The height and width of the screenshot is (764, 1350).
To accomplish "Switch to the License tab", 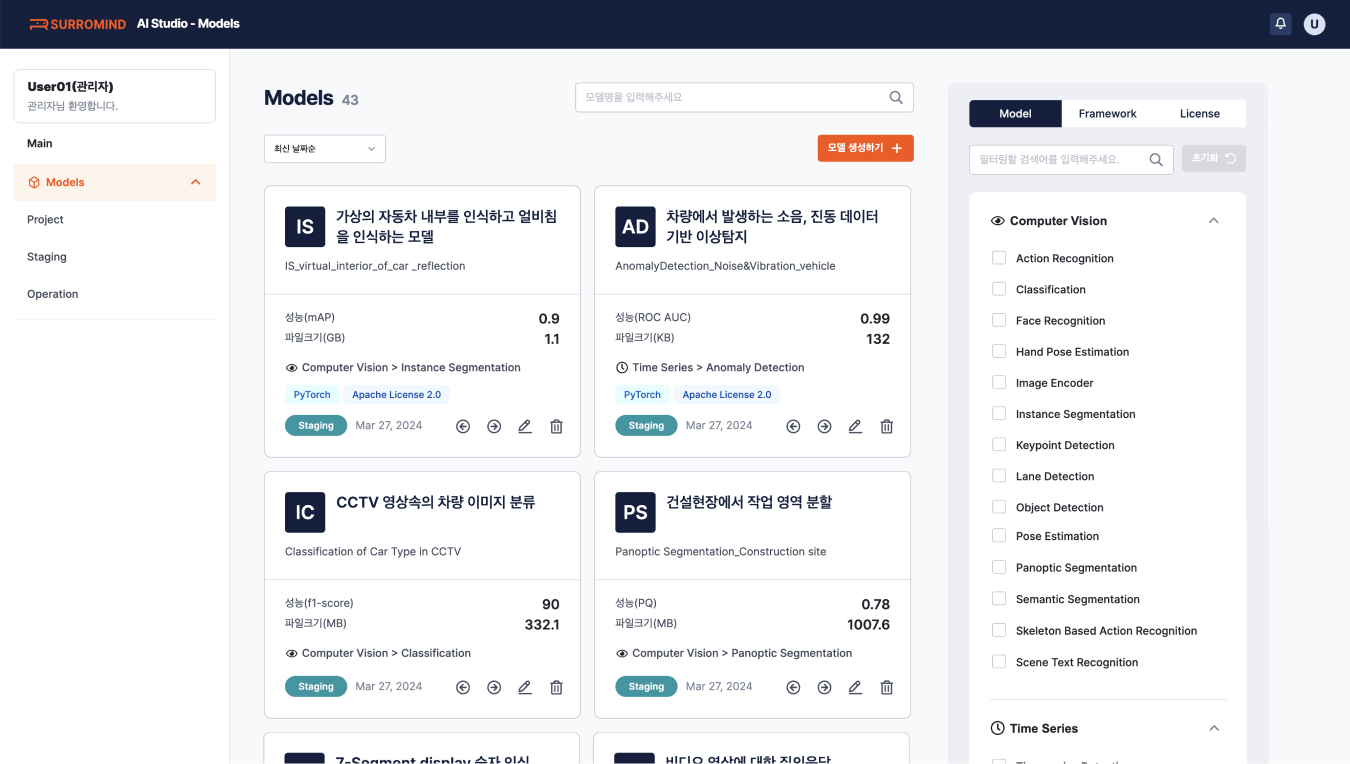I will click(1199, 113).
